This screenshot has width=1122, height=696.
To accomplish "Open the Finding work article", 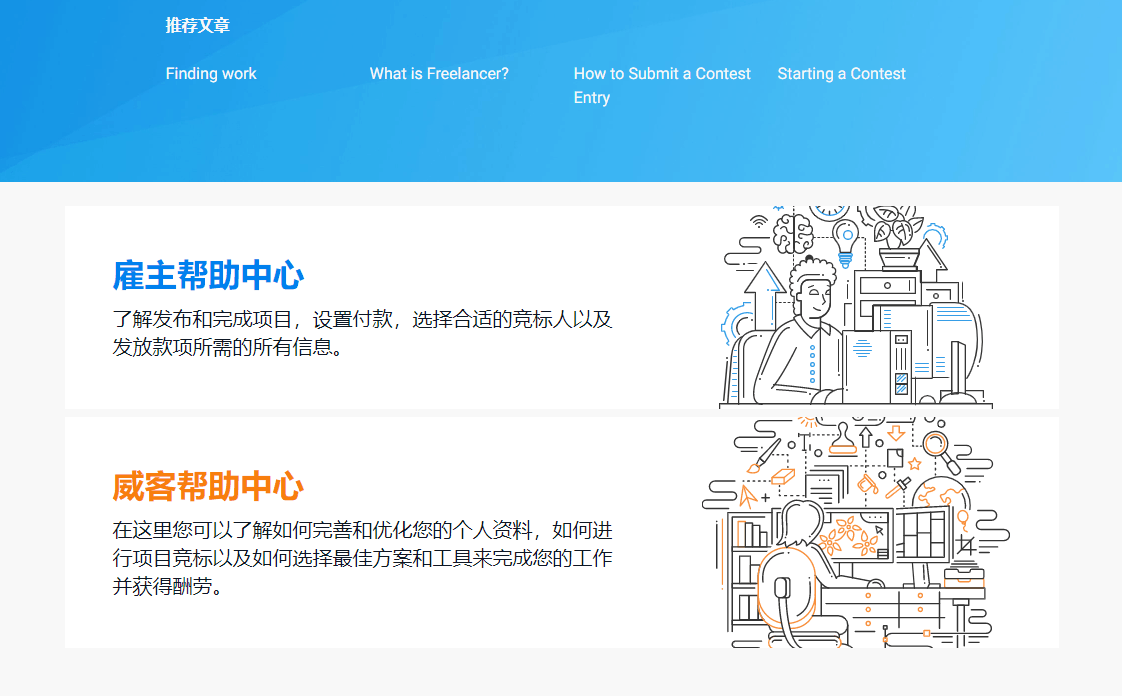I will [211, 74].
